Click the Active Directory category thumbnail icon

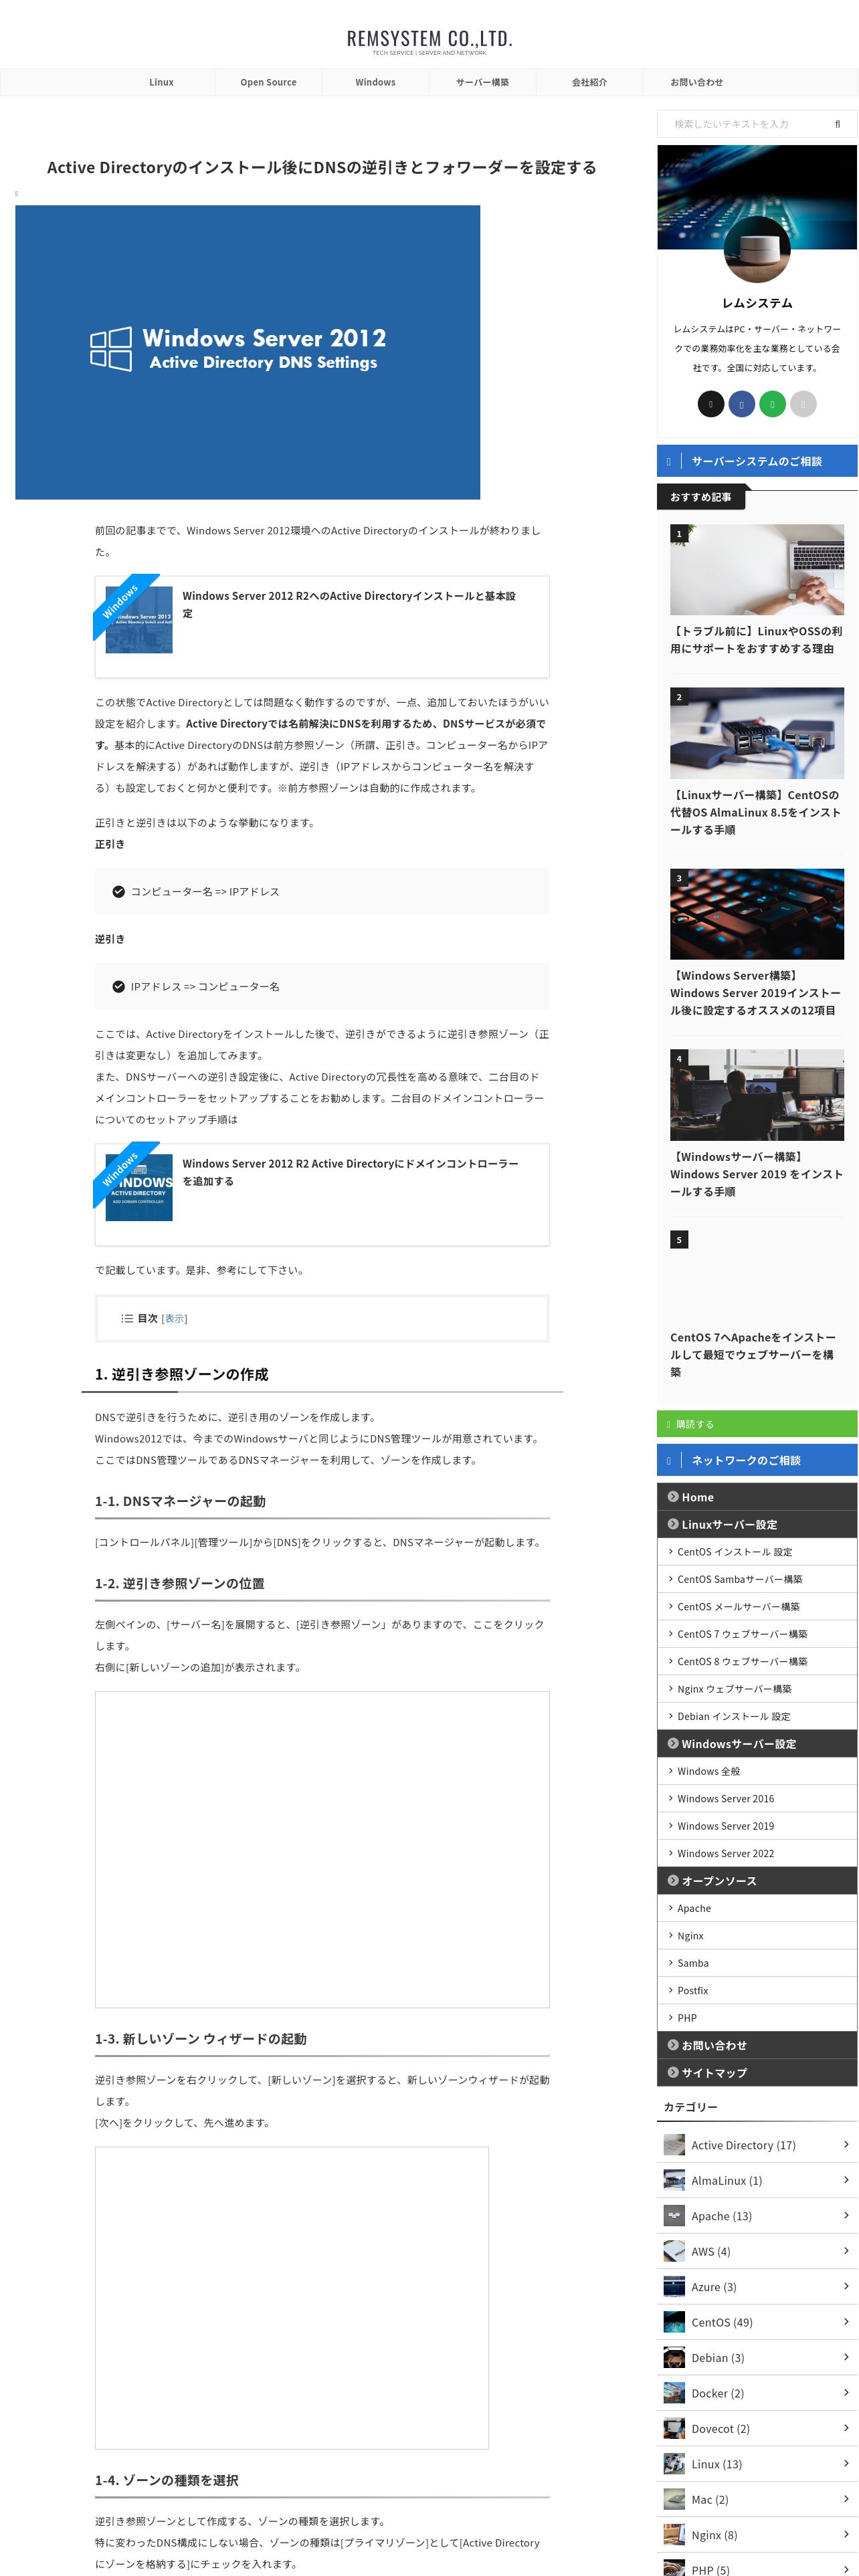point(674,2145)
